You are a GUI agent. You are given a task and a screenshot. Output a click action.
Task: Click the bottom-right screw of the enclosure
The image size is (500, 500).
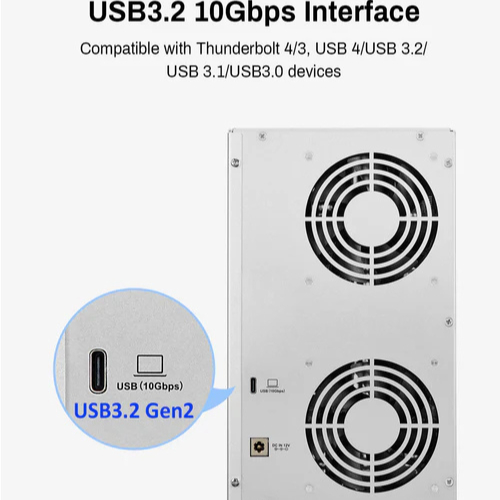click(x=449, y=482)
